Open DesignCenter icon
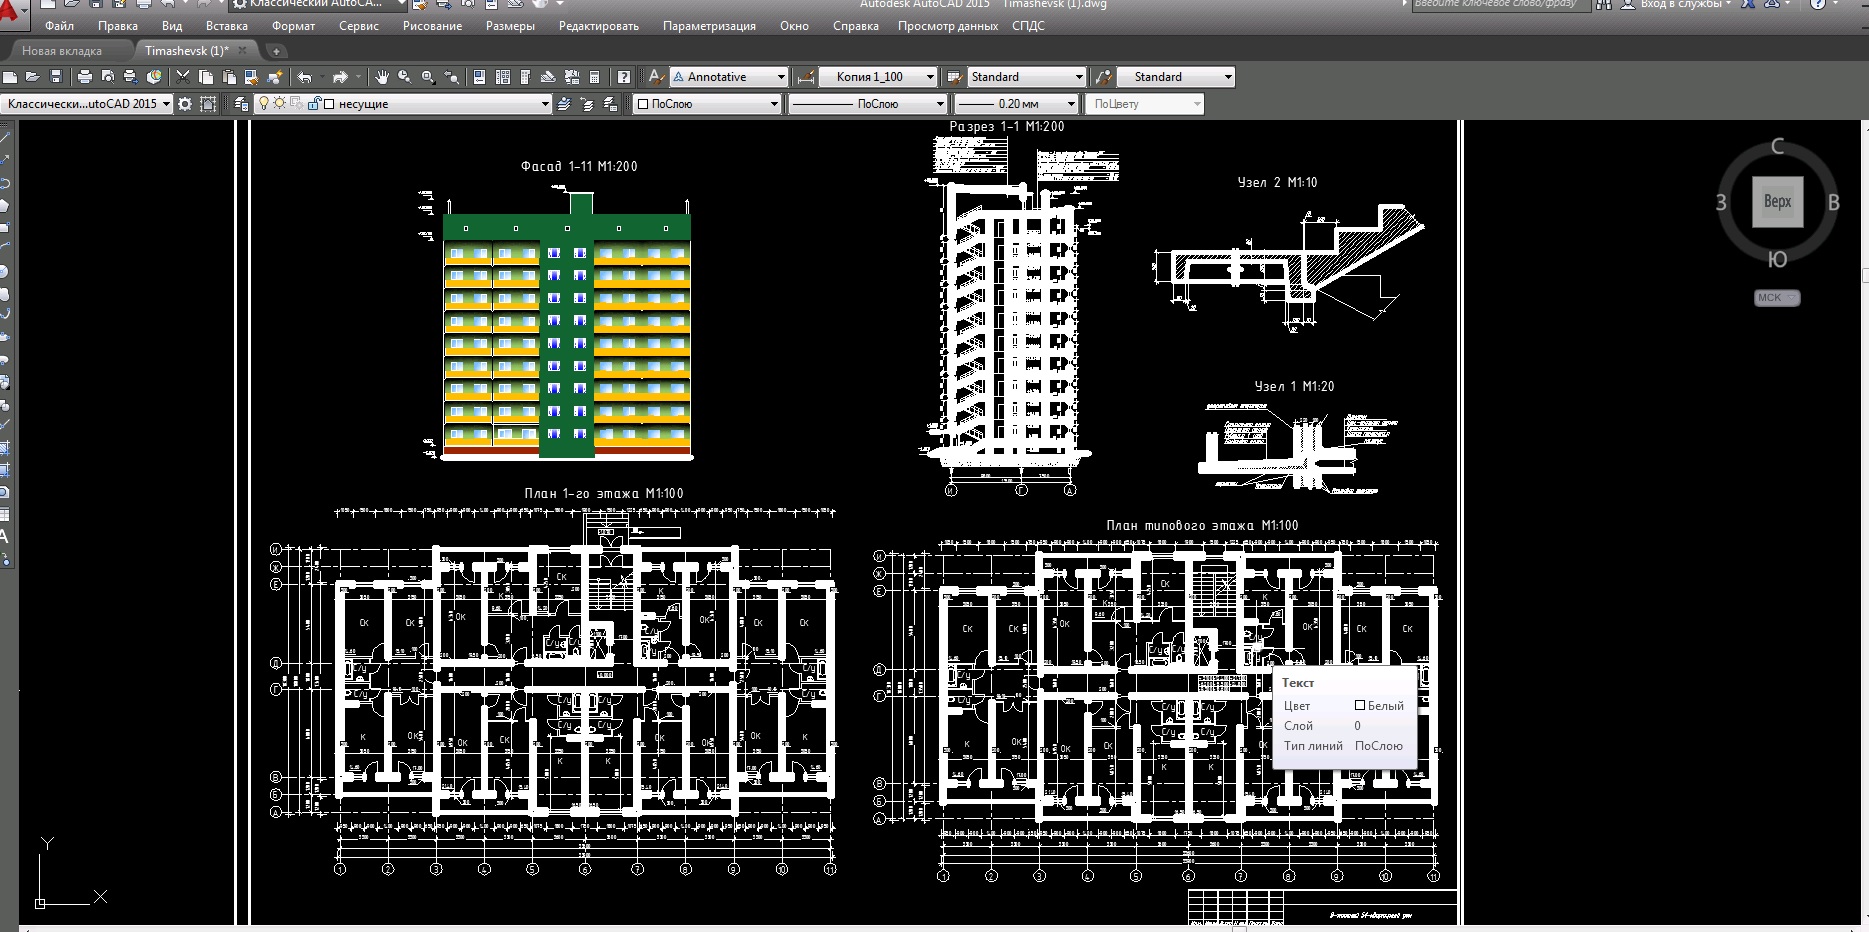 [502, 76]
